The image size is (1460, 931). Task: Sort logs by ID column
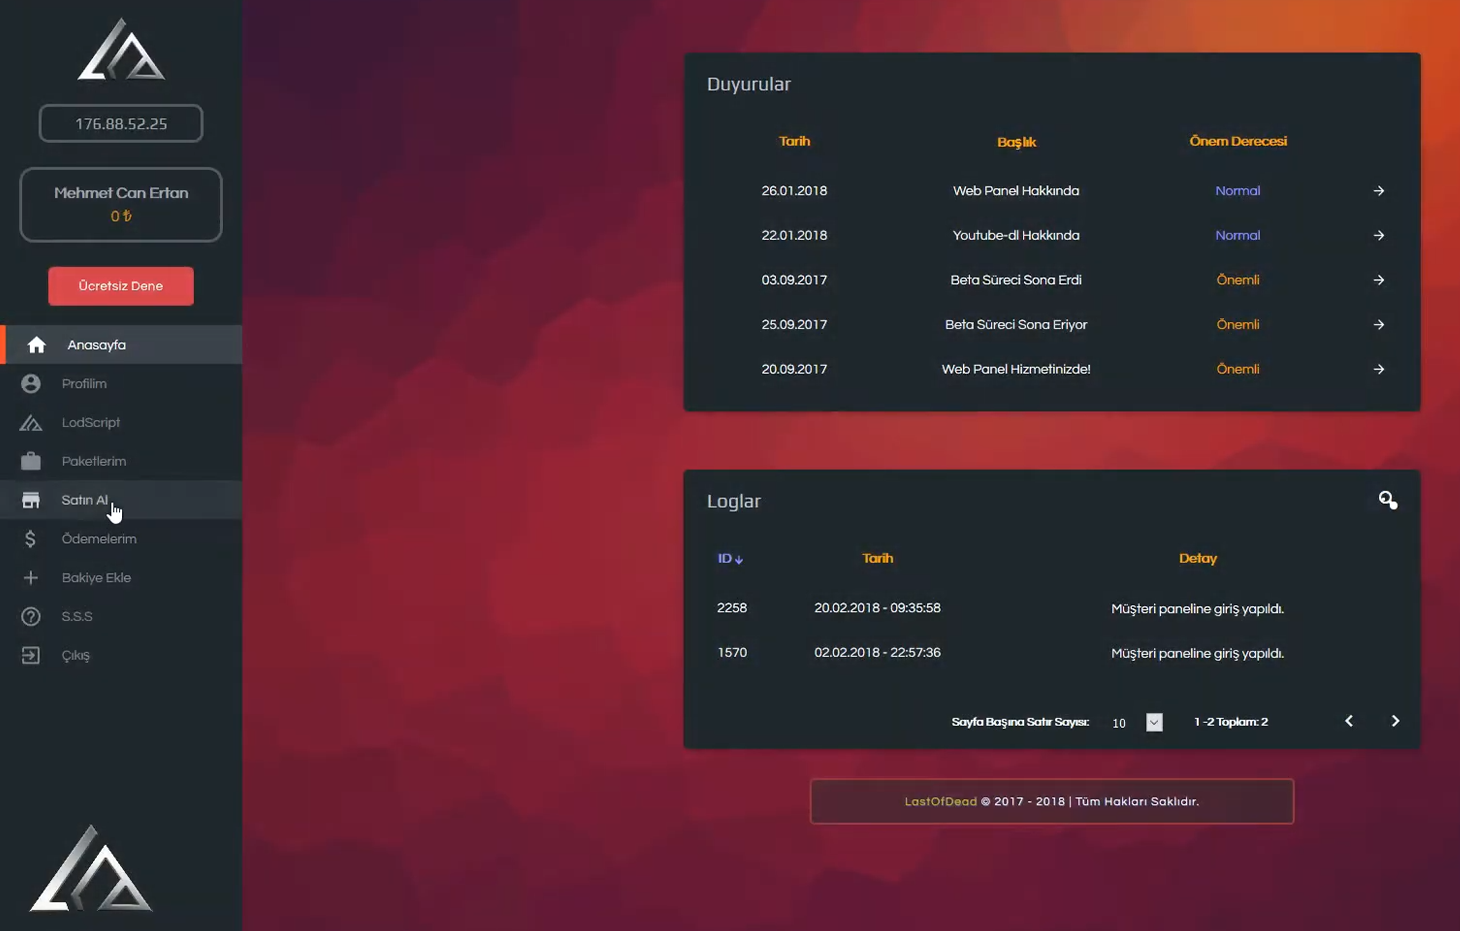click(730, 559)
